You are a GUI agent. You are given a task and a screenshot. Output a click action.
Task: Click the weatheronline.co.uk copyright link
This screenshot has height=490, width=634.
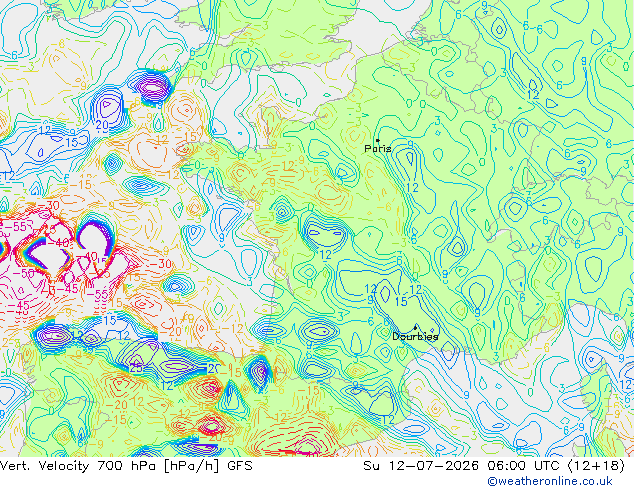point(550,481)
